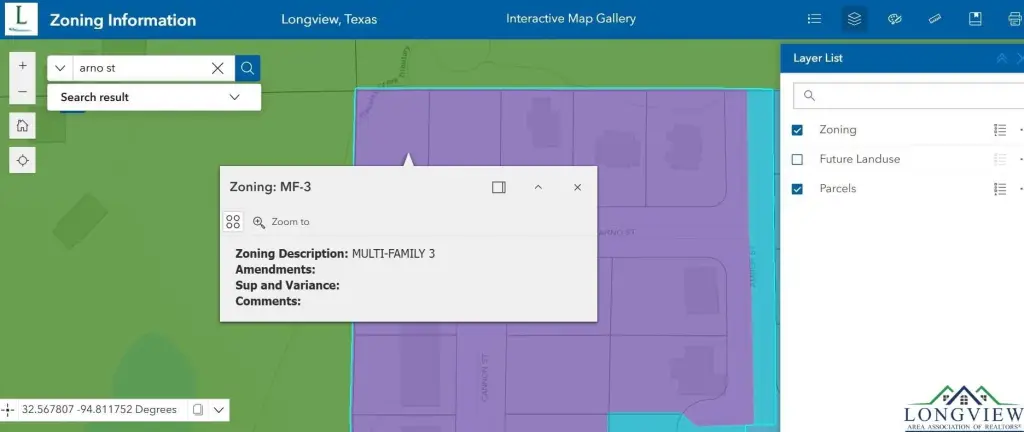Click the search magnifier button
The width and height of the screenshot is (1024, 432).
pyautogui.click(x=248, y=68)
